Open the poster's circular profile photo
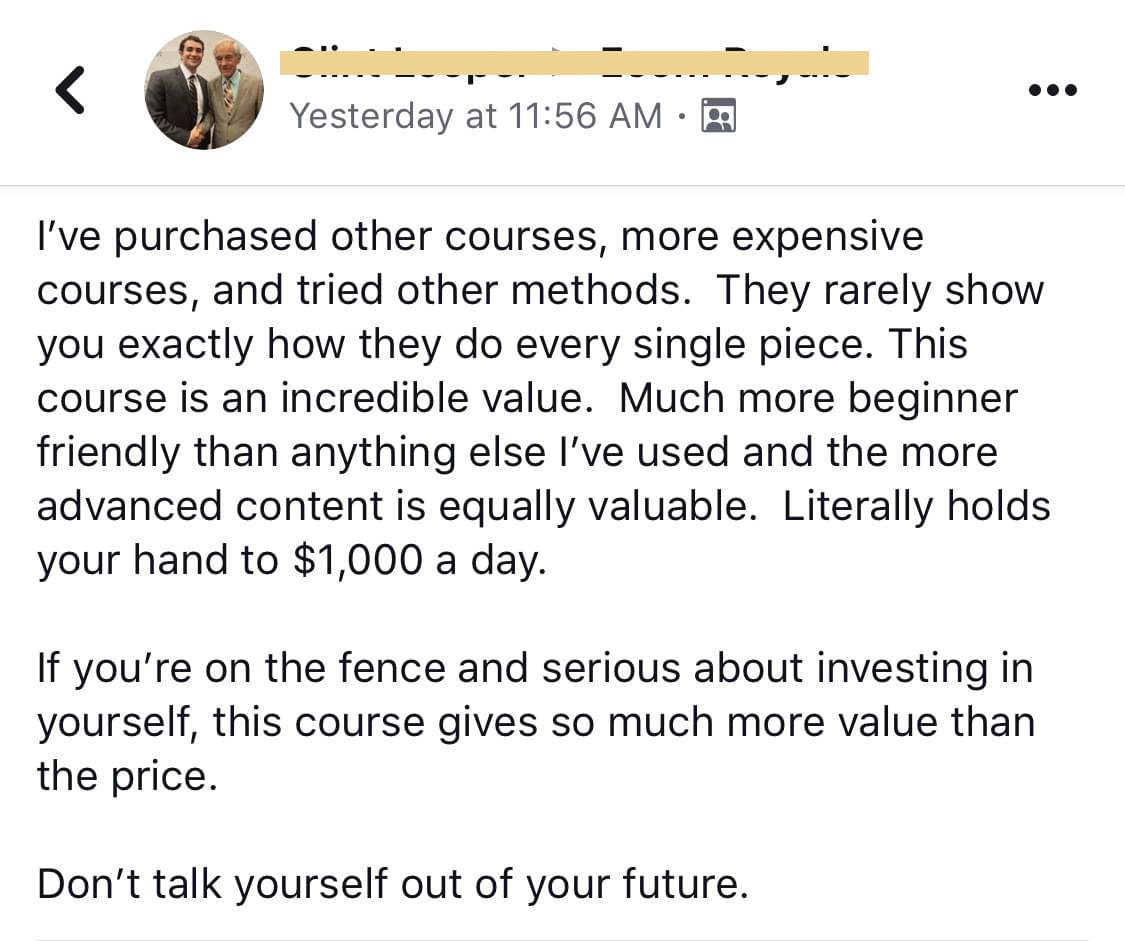Screen dimensions: 1125x941 204,90
